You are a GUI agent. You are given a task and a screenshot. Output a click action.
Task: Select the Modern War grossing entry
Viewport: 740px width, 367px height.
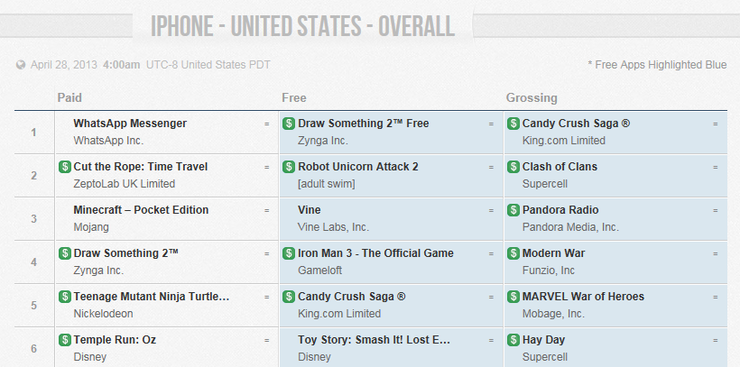[553, 253]
